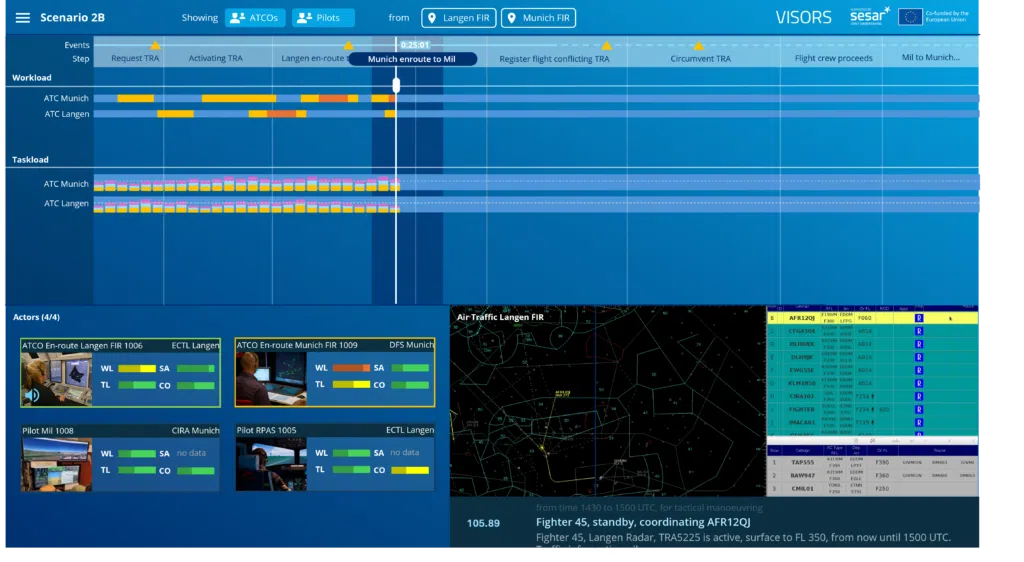Click the speaker icon on Langen FIR 1006 video

click(31, 395)
